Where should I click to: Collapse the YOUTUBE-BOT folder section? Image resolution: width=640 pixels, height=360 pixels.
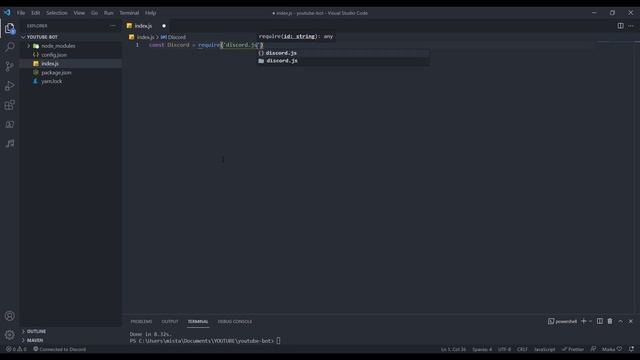(x=72, y=37)
